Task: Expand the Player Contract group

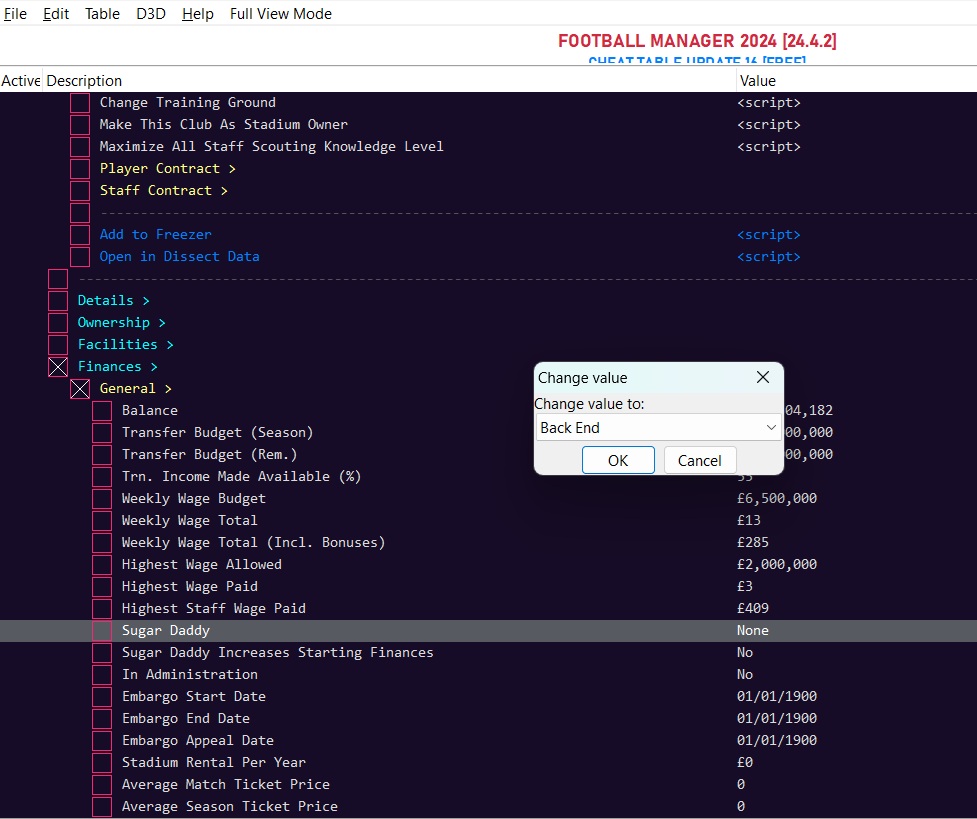Action: click(x=167, y=169)
